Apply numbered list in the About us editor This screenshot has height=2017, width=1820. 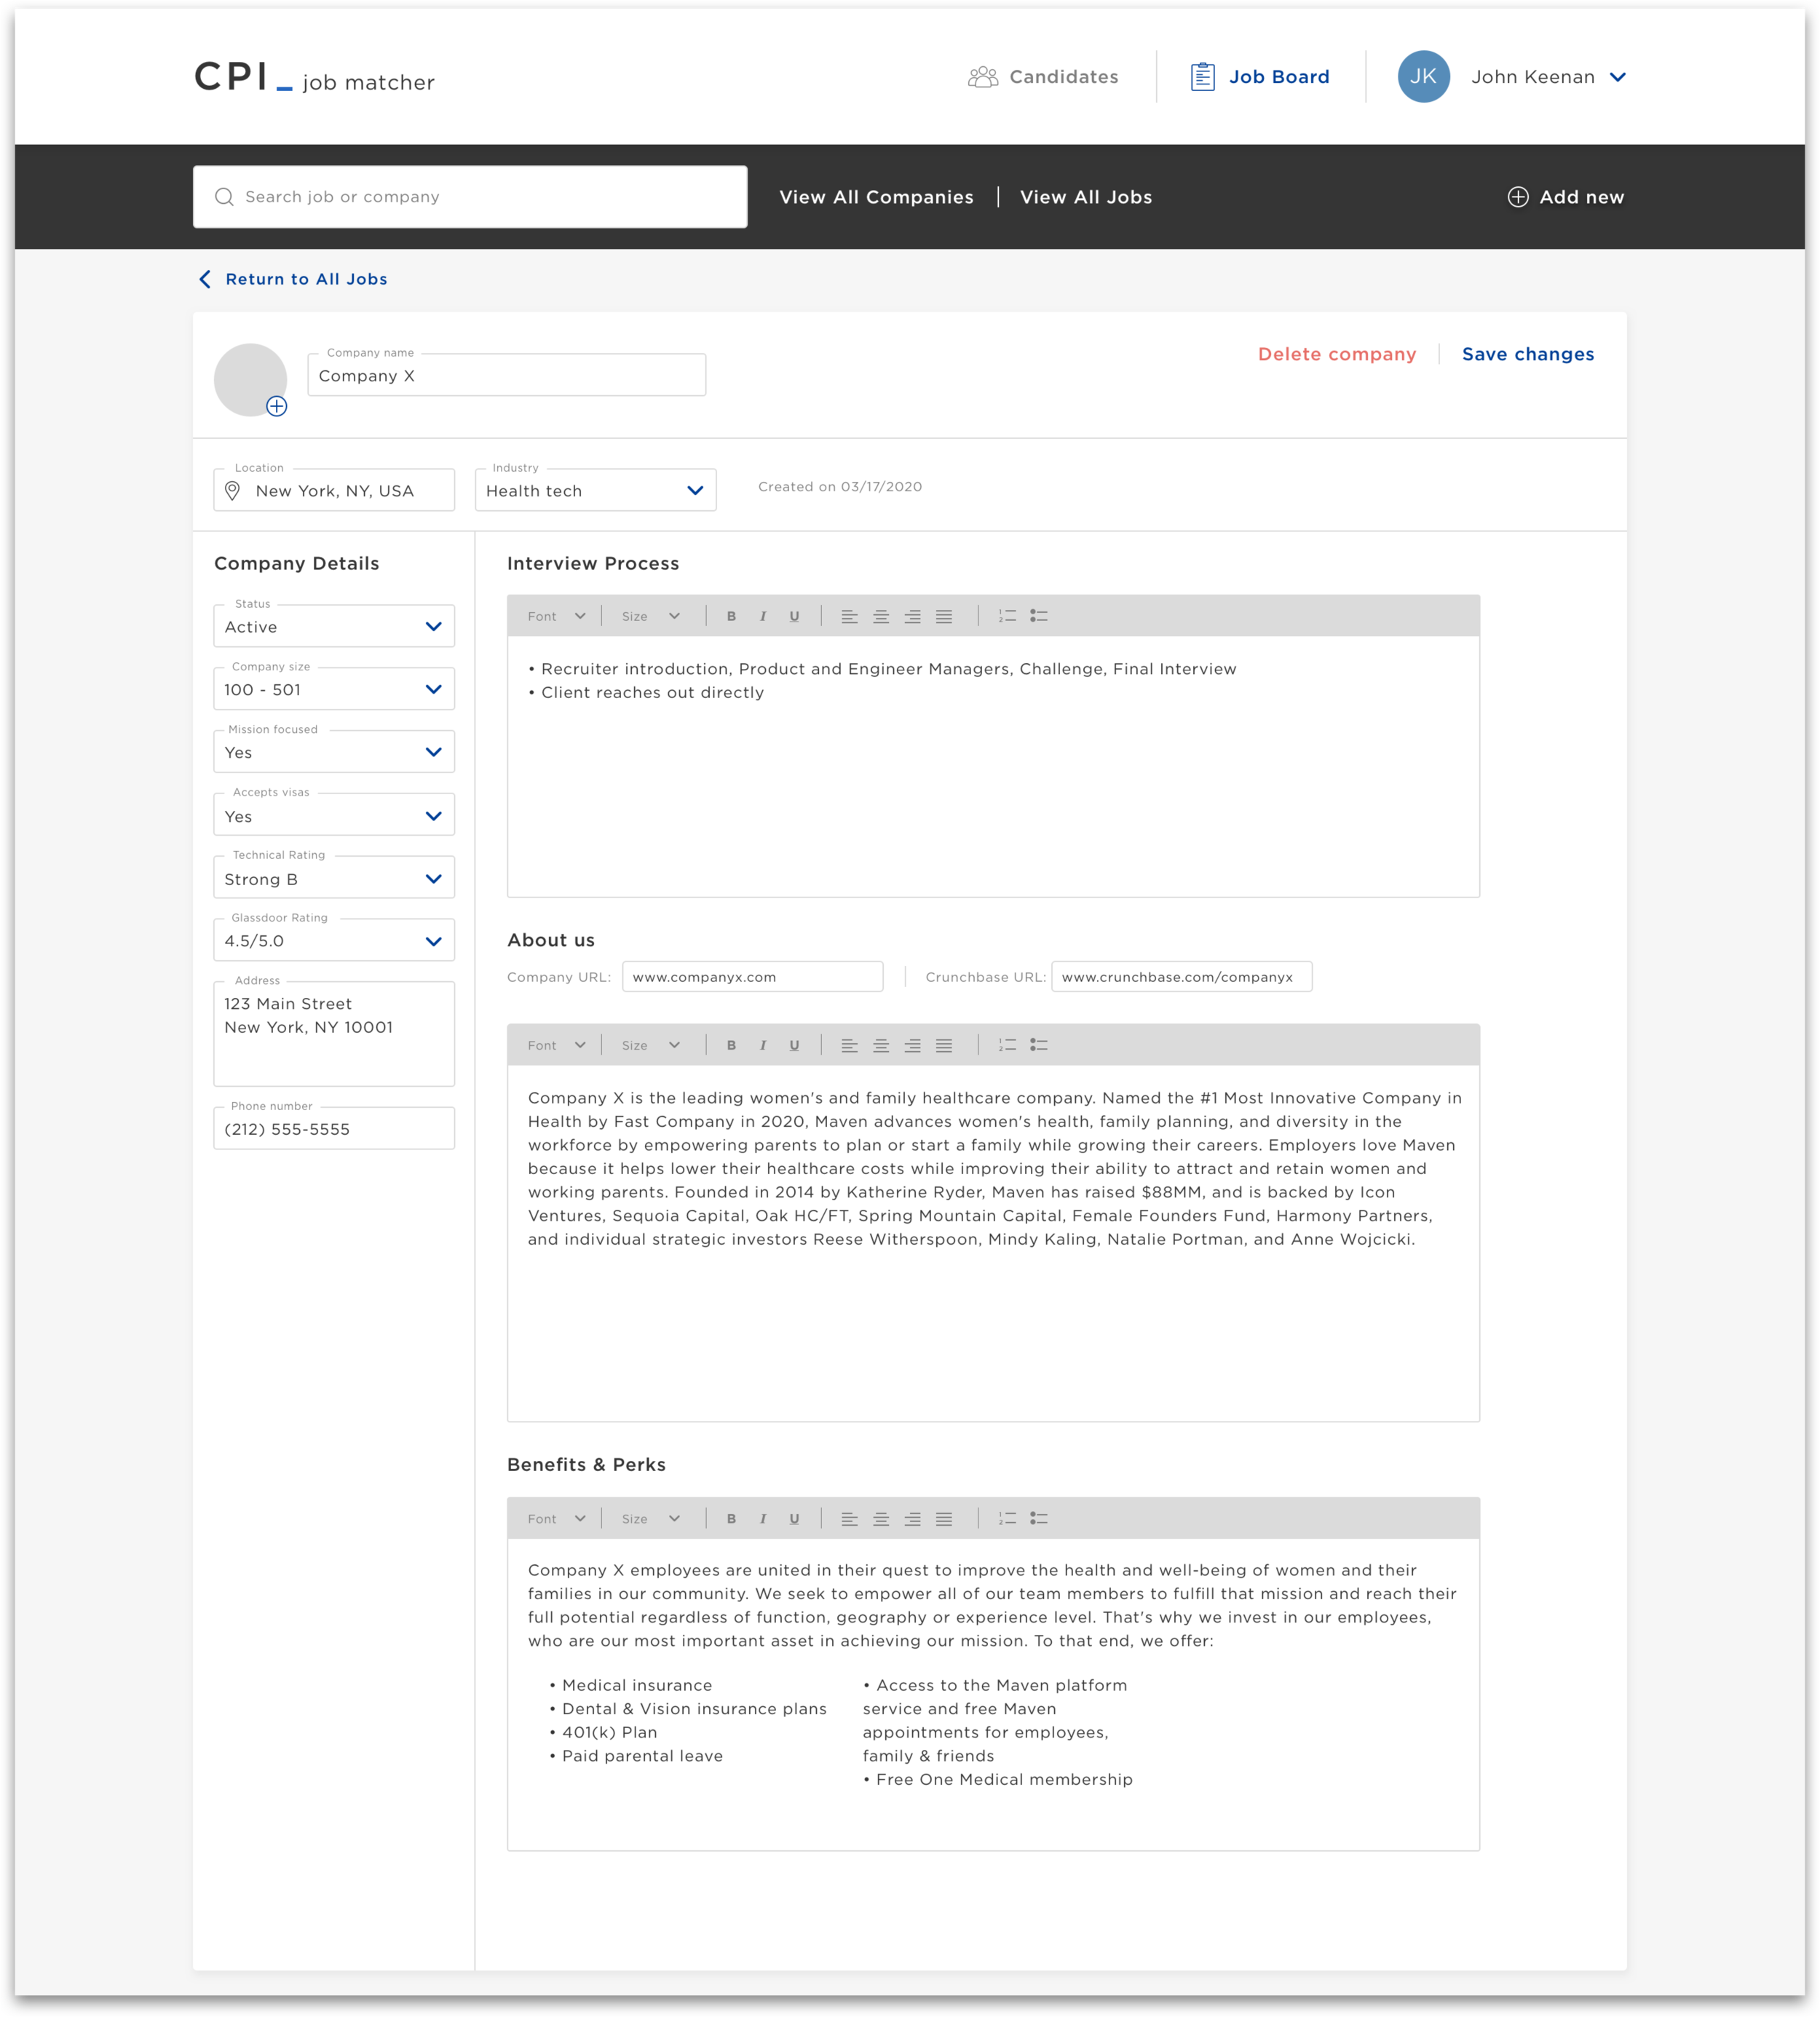1007,1044
